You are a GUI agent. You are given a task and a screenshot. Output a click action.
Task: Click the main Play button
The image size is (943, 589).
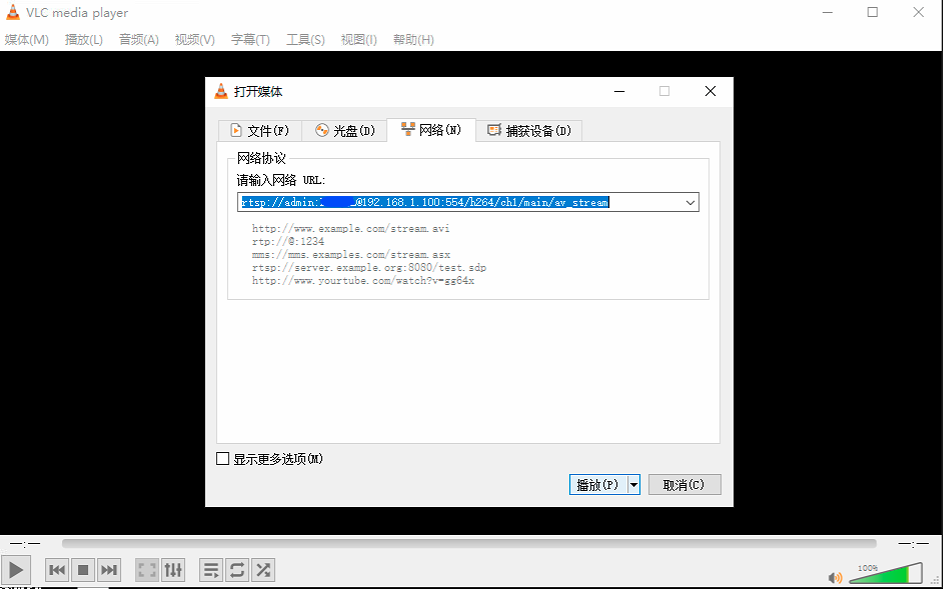[16, 570]
